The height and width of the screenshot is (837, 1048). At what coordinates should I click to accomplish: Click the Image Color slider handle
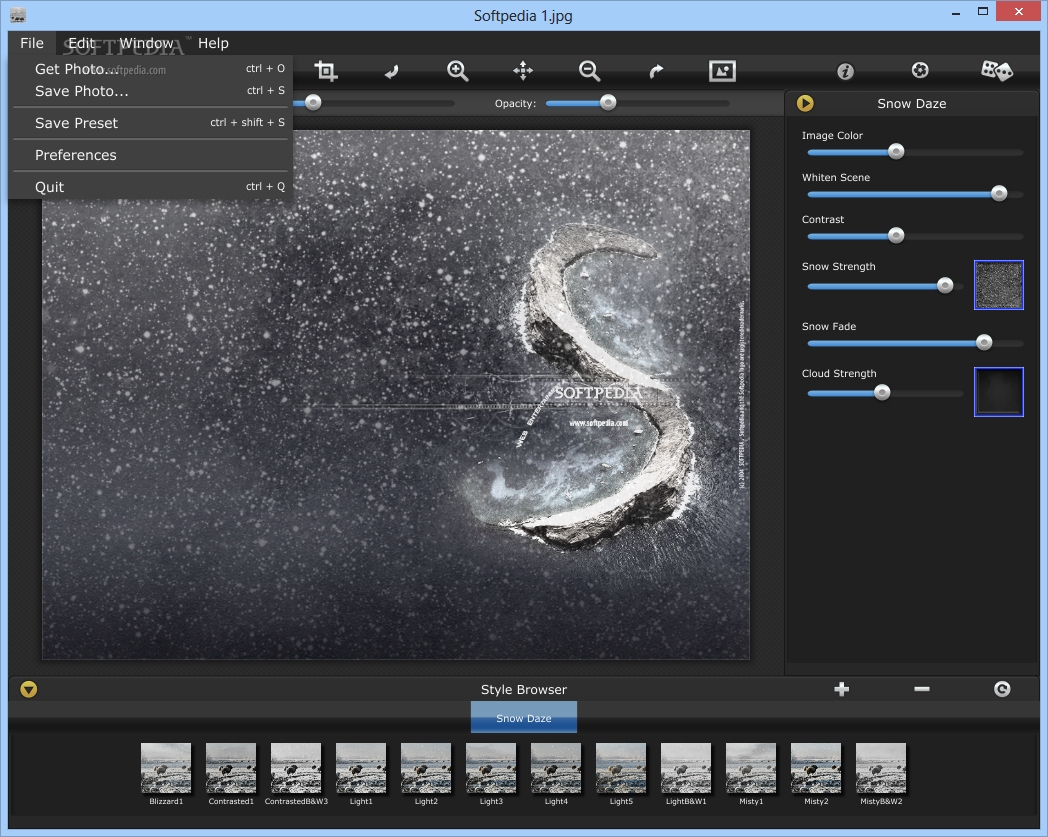coord(896,152)
